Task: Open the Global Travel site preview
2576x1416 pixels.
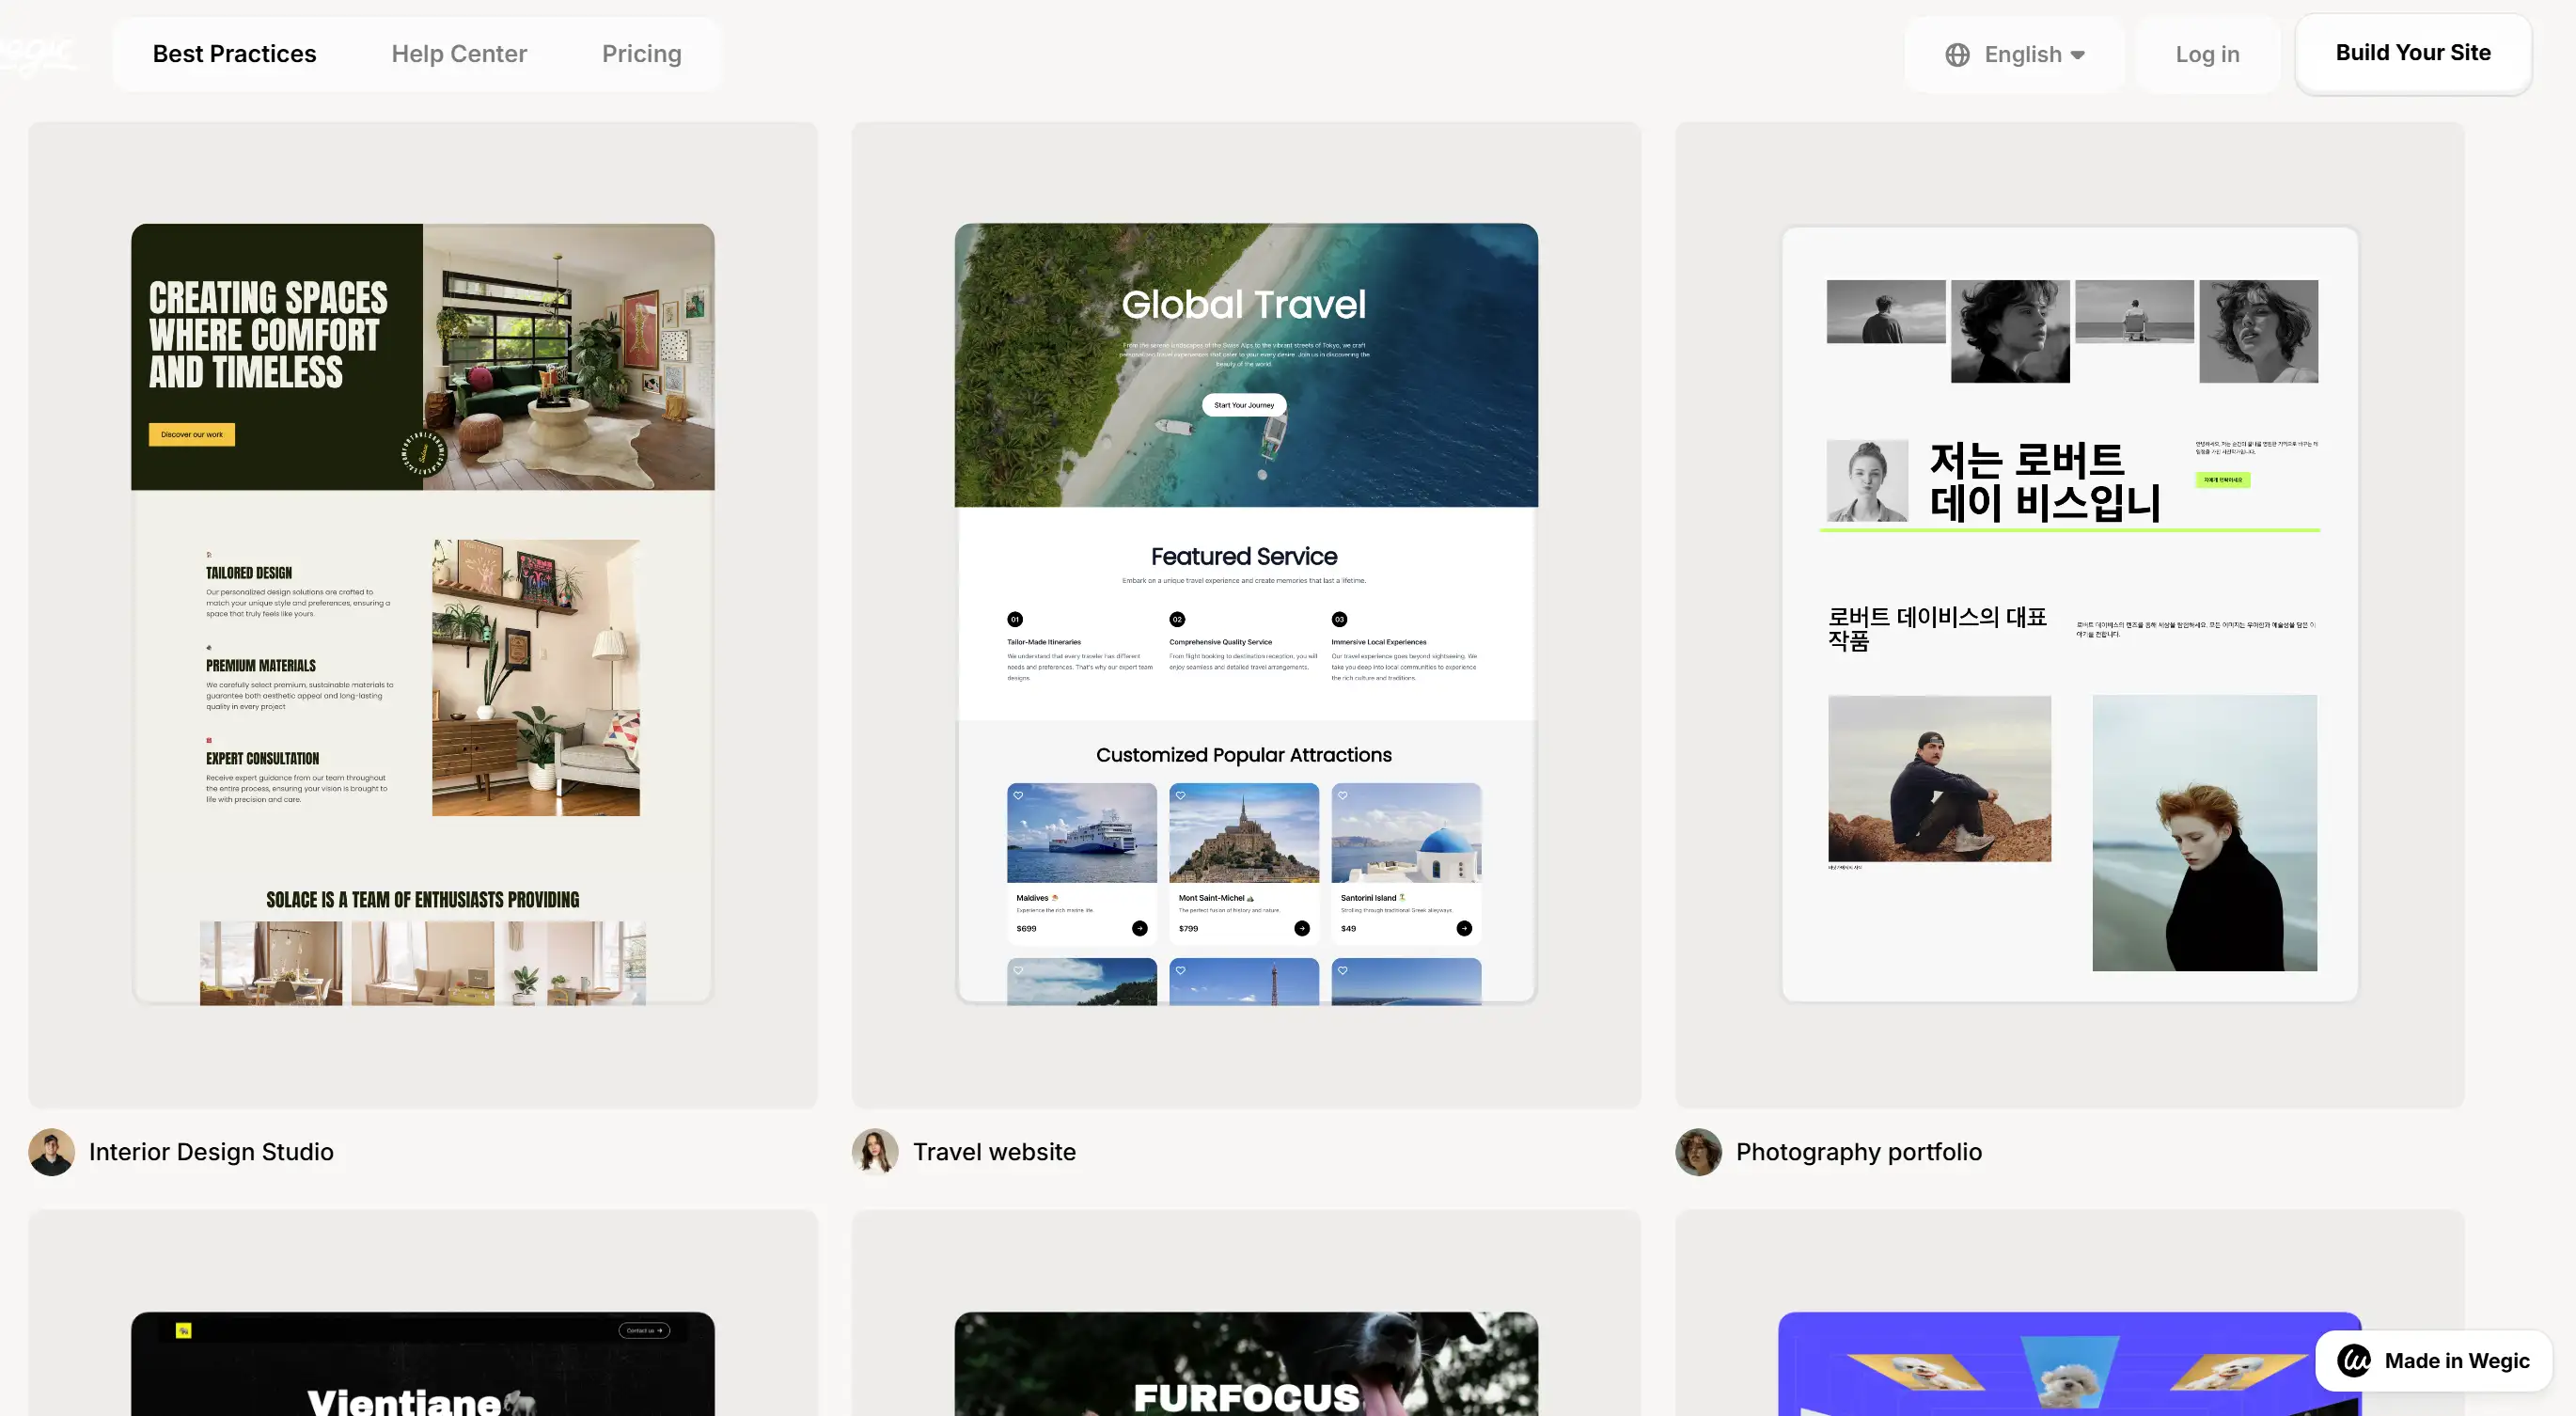Action: click(x=1246, y=614)
